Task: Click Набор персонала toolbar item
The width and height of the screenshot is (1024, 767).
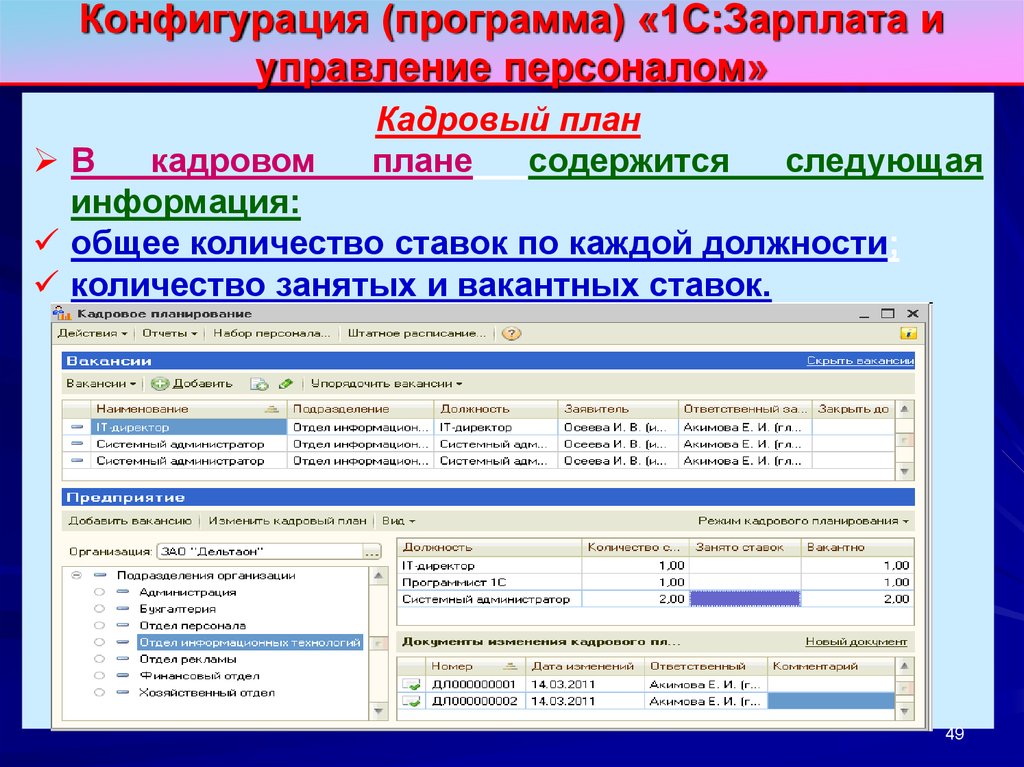Action: coord(272,333)
